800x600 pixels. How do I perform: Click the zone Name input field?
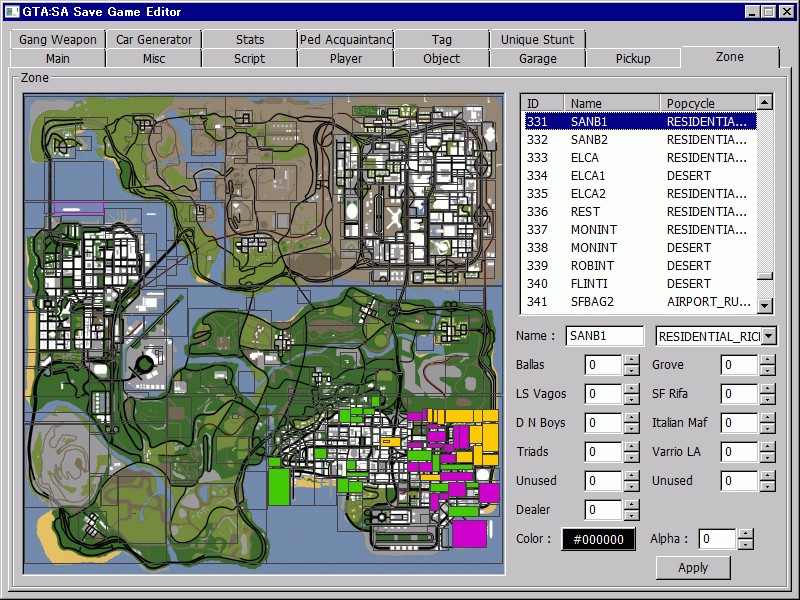coord(605,336)
